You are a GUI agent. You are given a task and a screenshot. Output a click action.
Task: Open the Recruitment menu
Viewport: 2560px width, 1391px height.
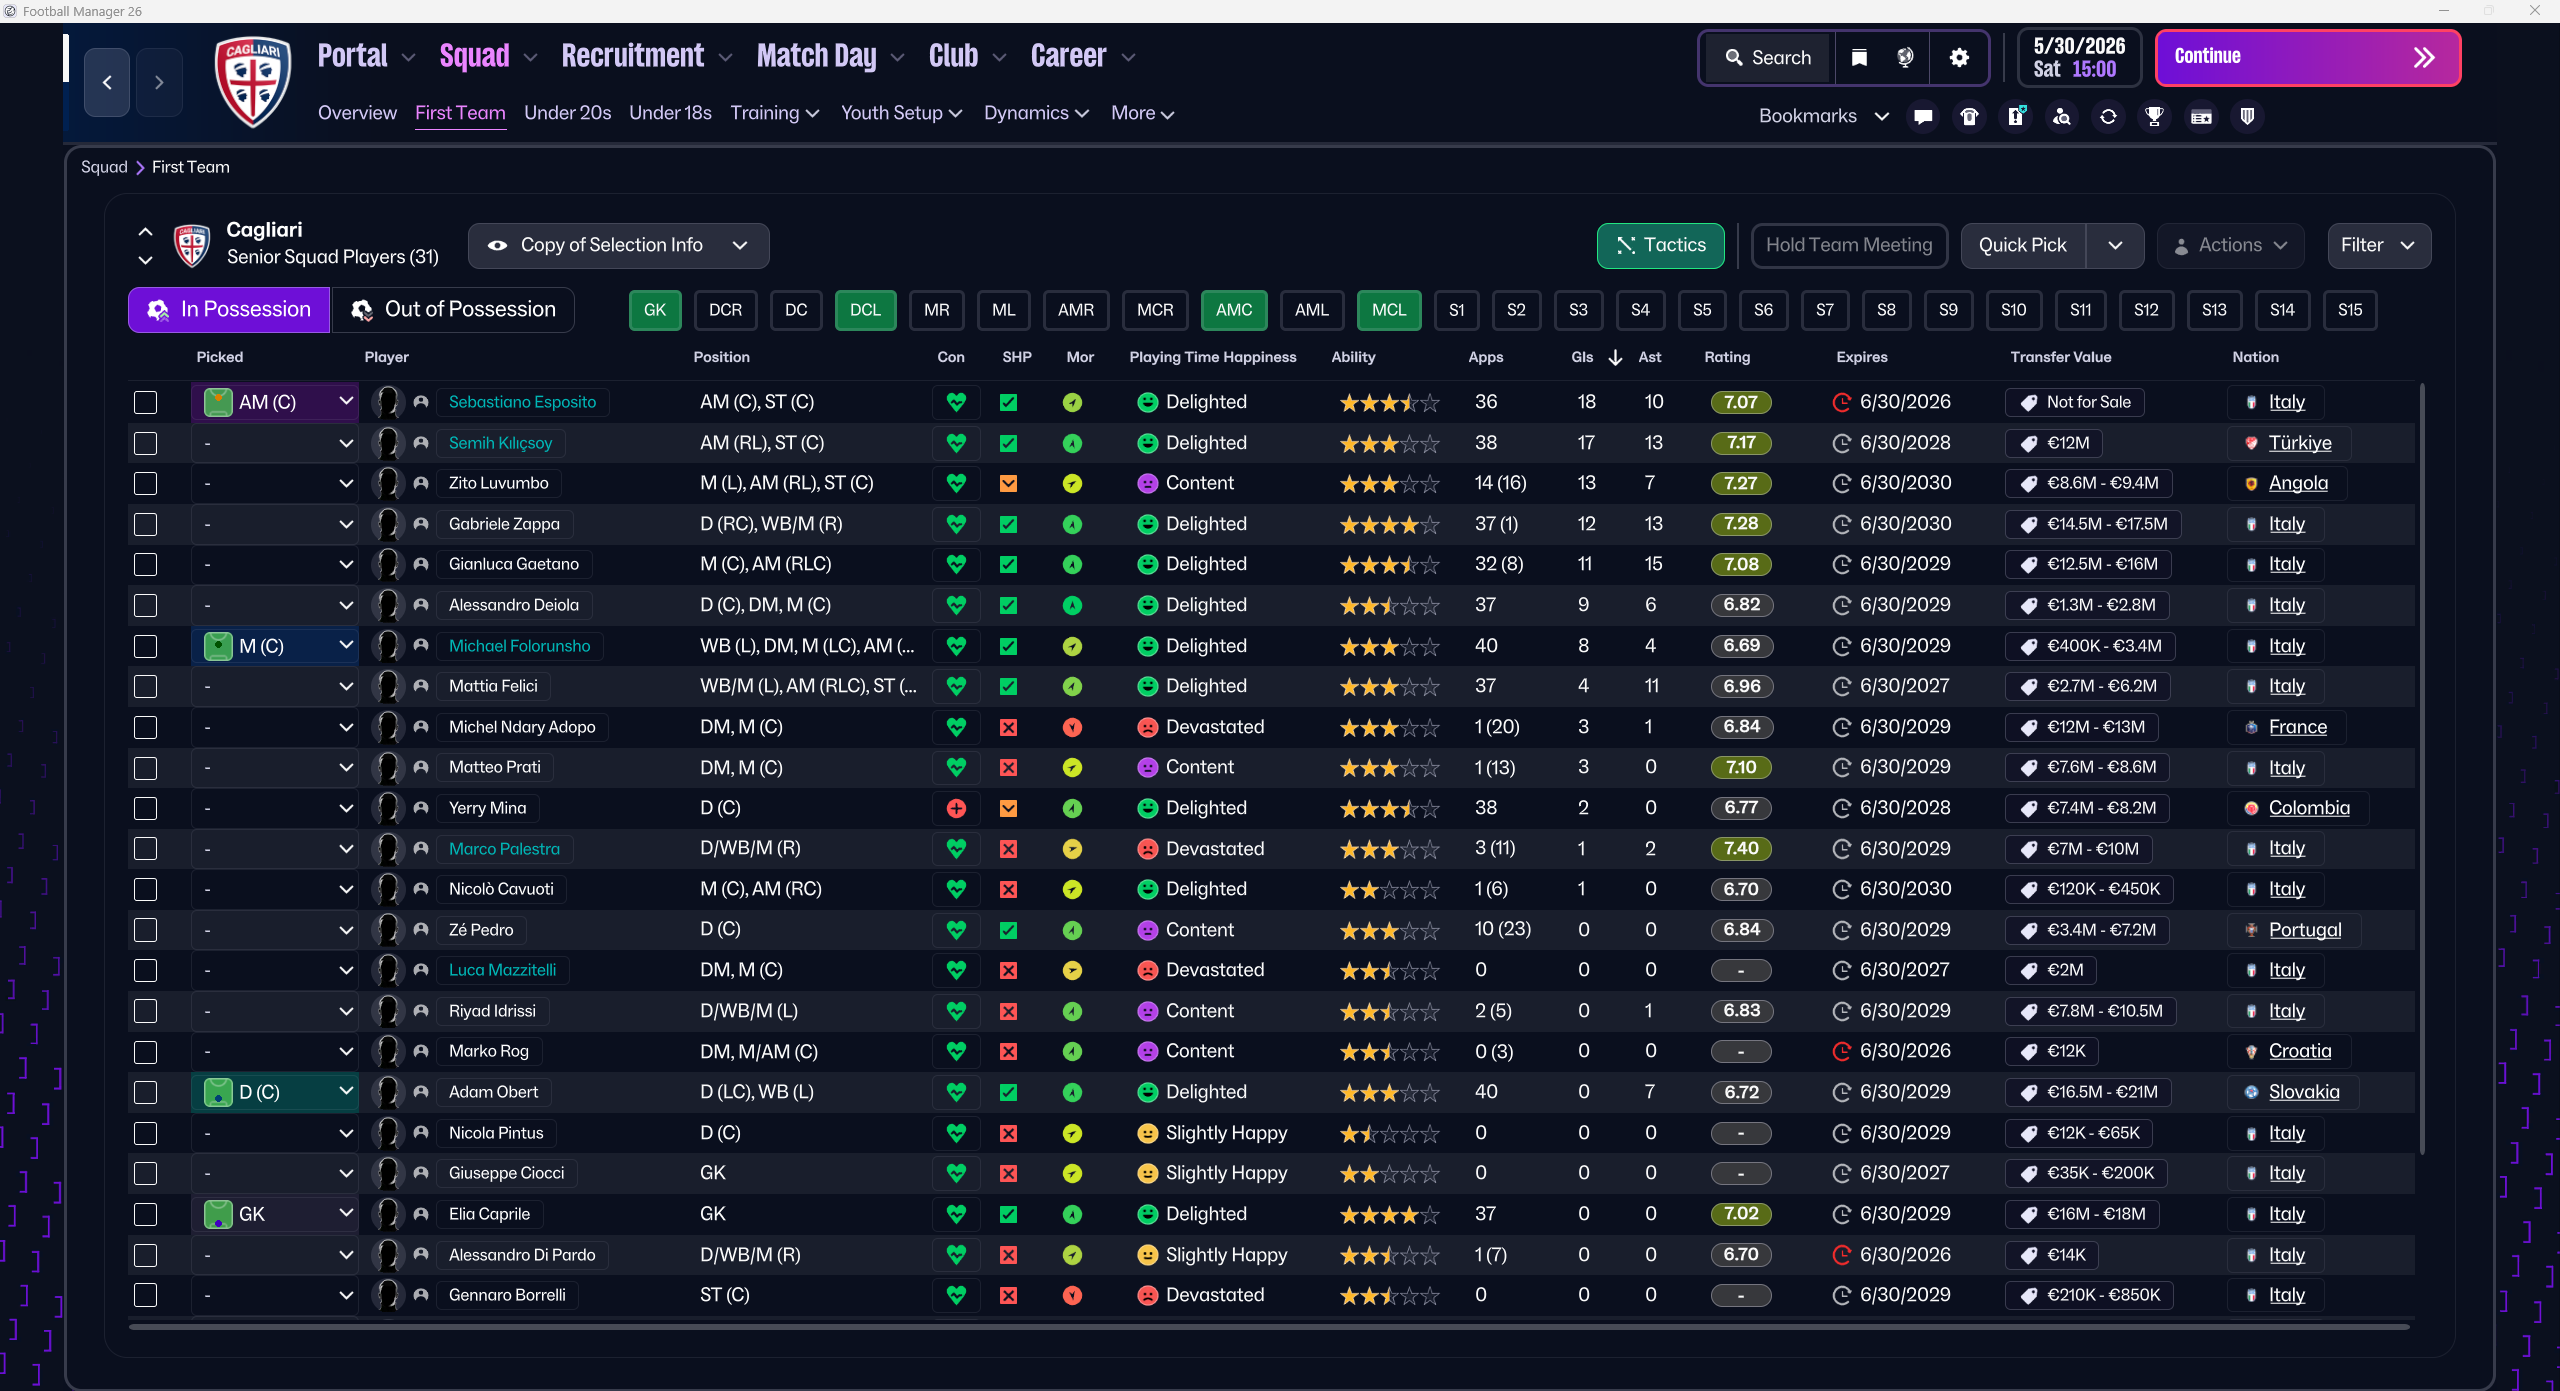click(633, 56)
